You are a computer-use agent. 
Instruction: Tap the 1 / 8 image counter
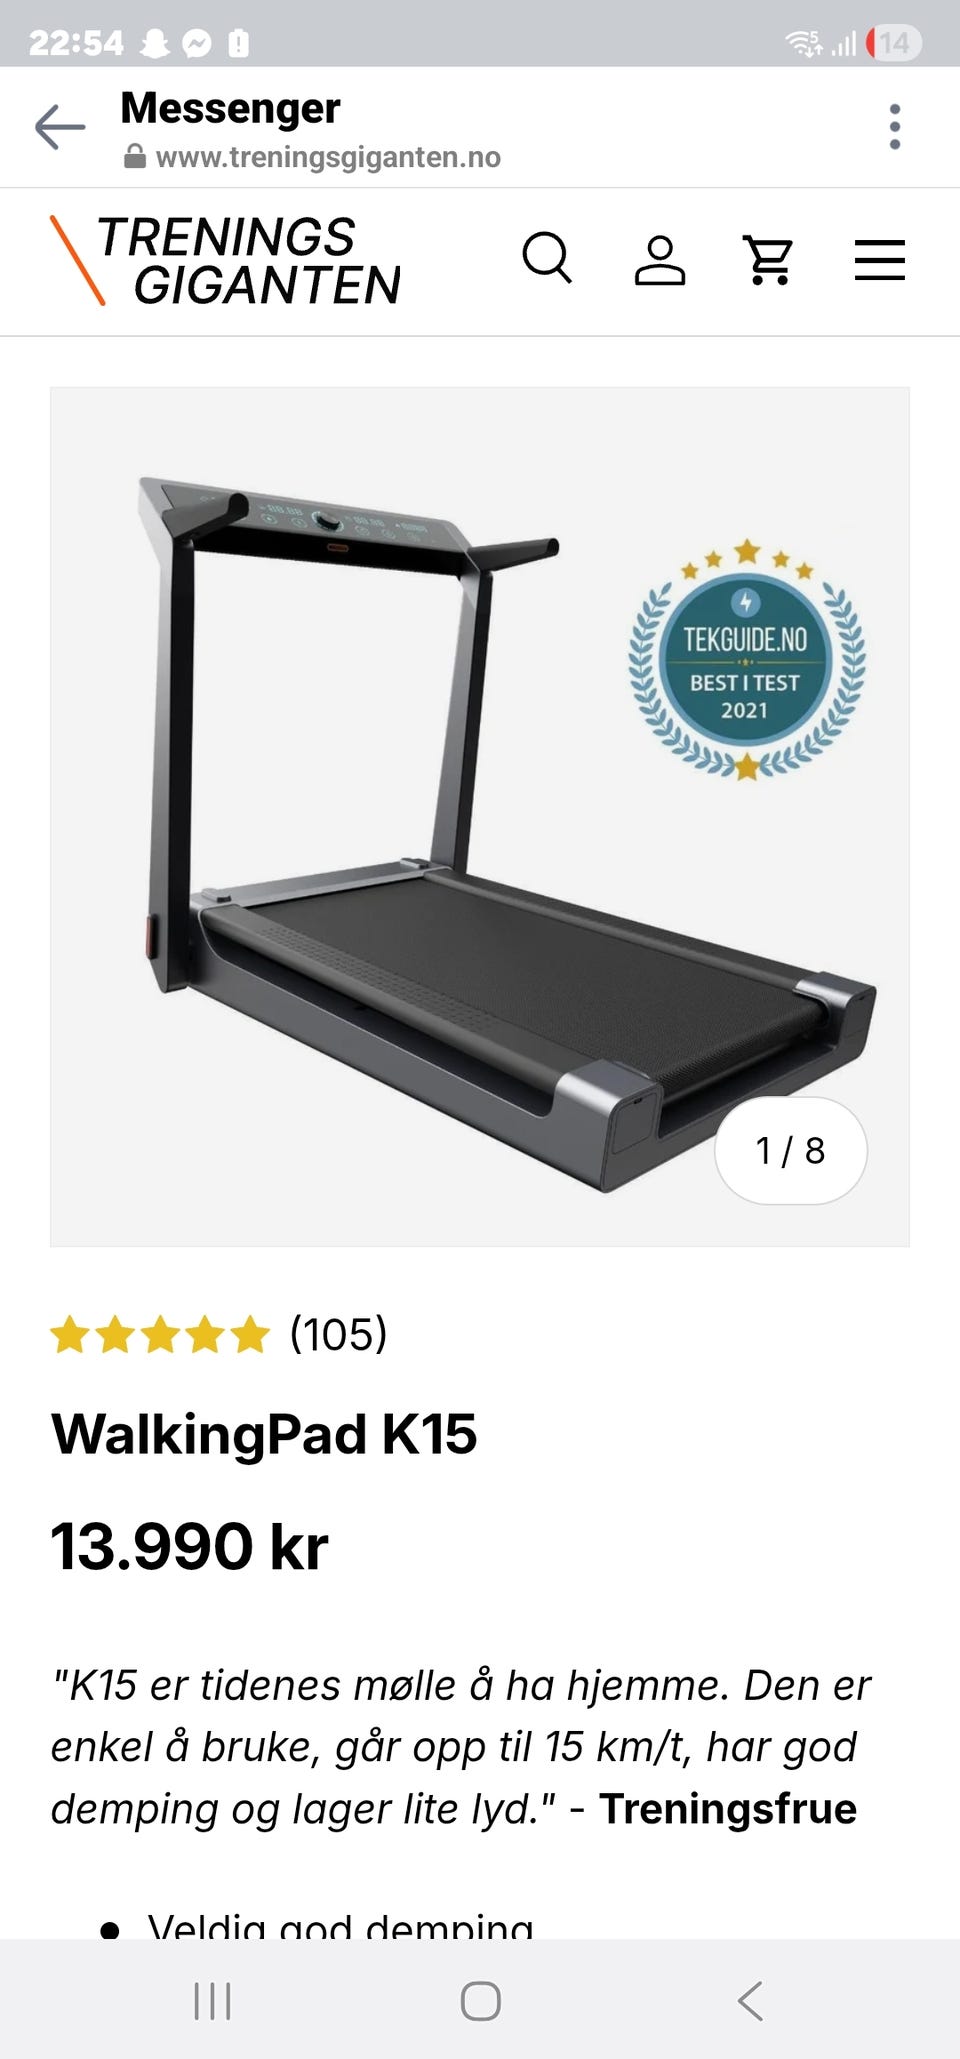[790, 1151]
